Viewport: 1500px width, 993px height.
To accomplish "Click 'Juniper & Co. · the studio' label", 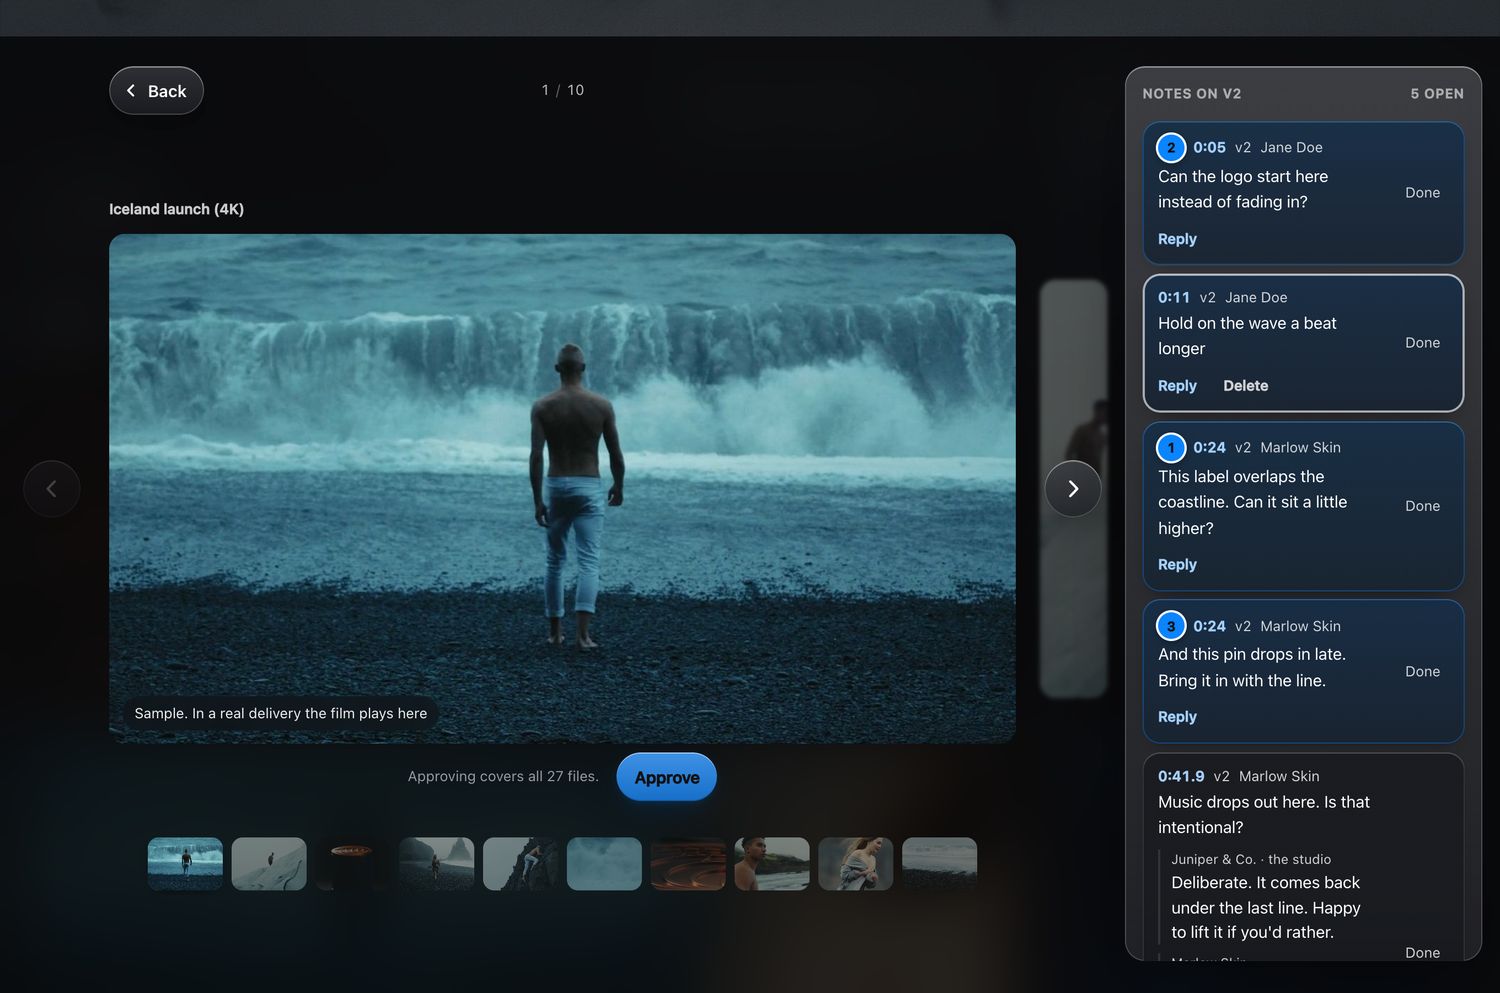I will [x=1251, y=859].
